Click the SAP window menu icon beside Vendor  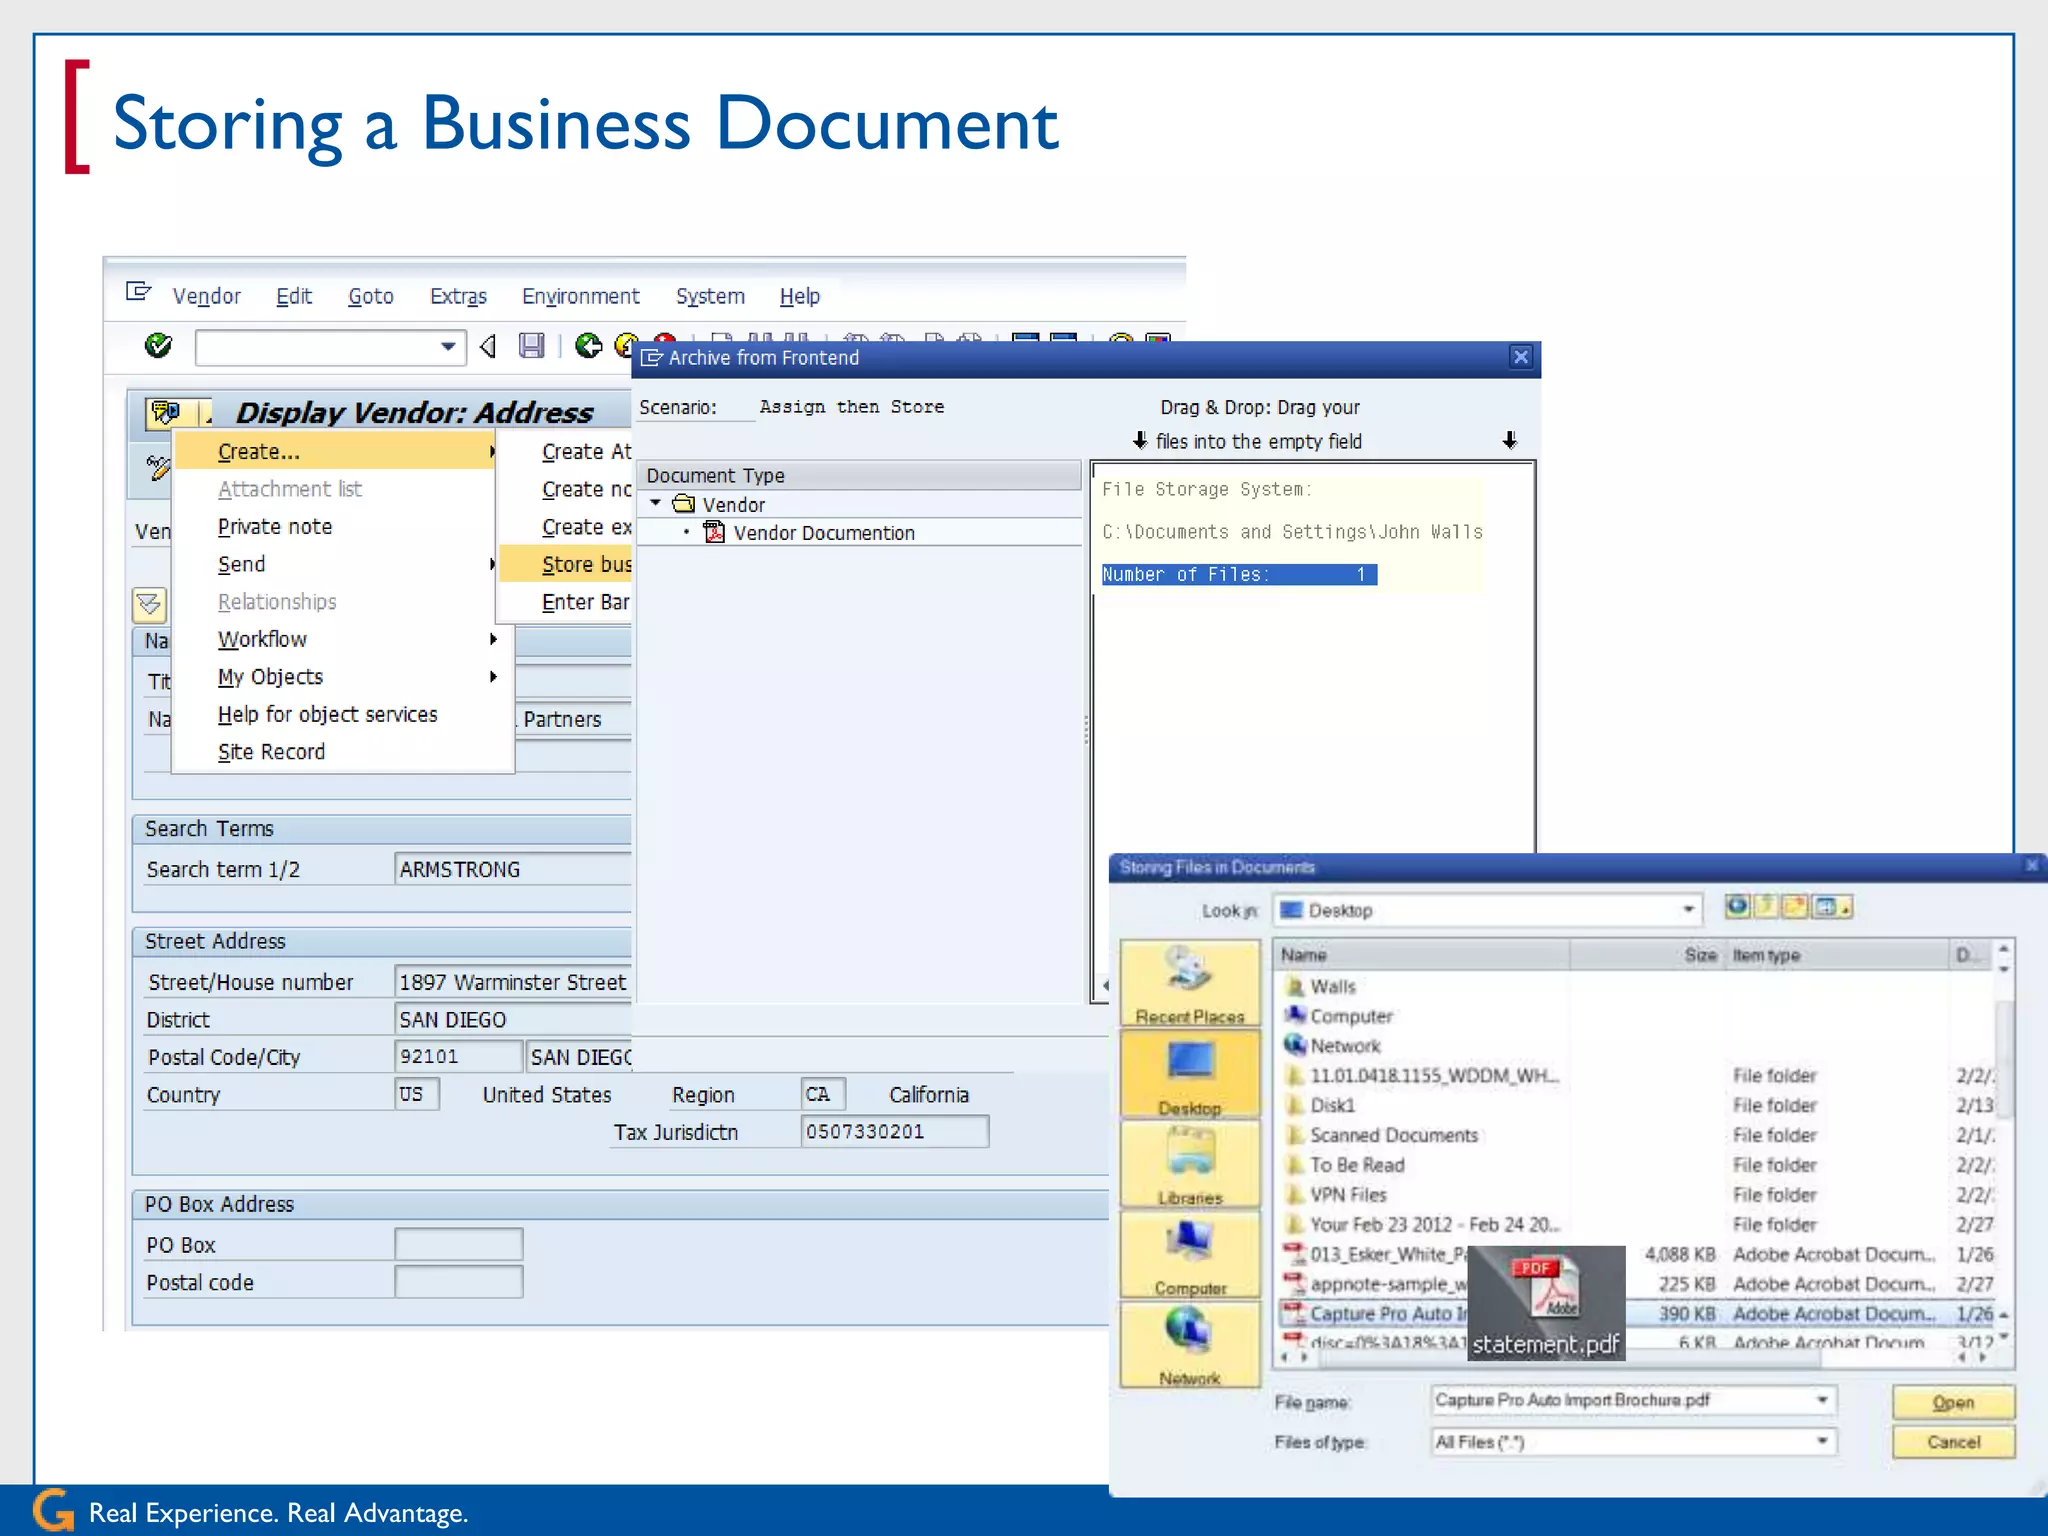point(138,292)
